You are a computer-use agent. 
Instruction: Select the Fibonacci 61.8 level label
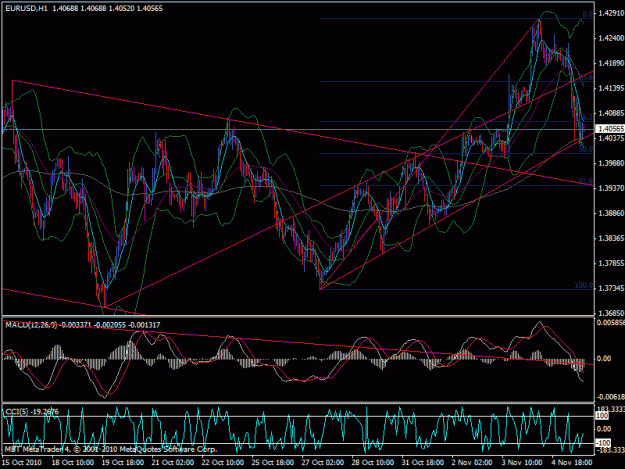click(586, 181)
